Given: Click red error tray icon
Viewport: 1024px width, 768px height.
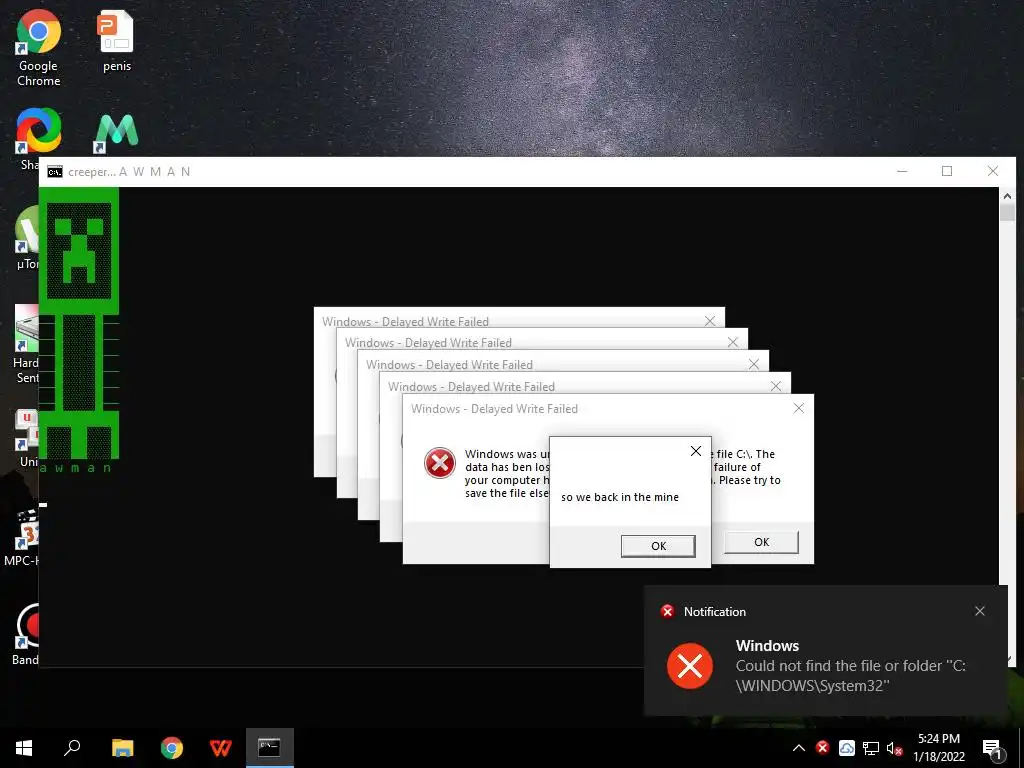Looking at the screenshot, I should click(822, 748).
